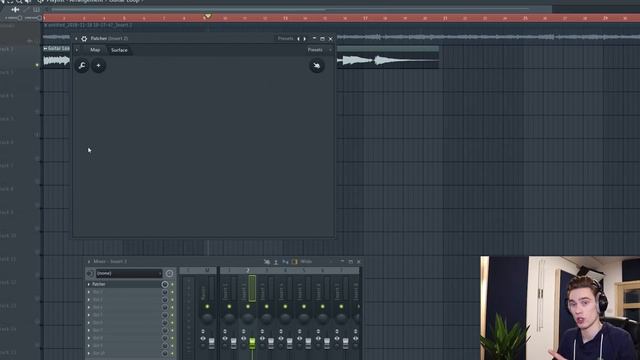The width and height of the screenshot is (640, 360).
Task: Switch to the Map tab in Patcher
Action: 95,50
